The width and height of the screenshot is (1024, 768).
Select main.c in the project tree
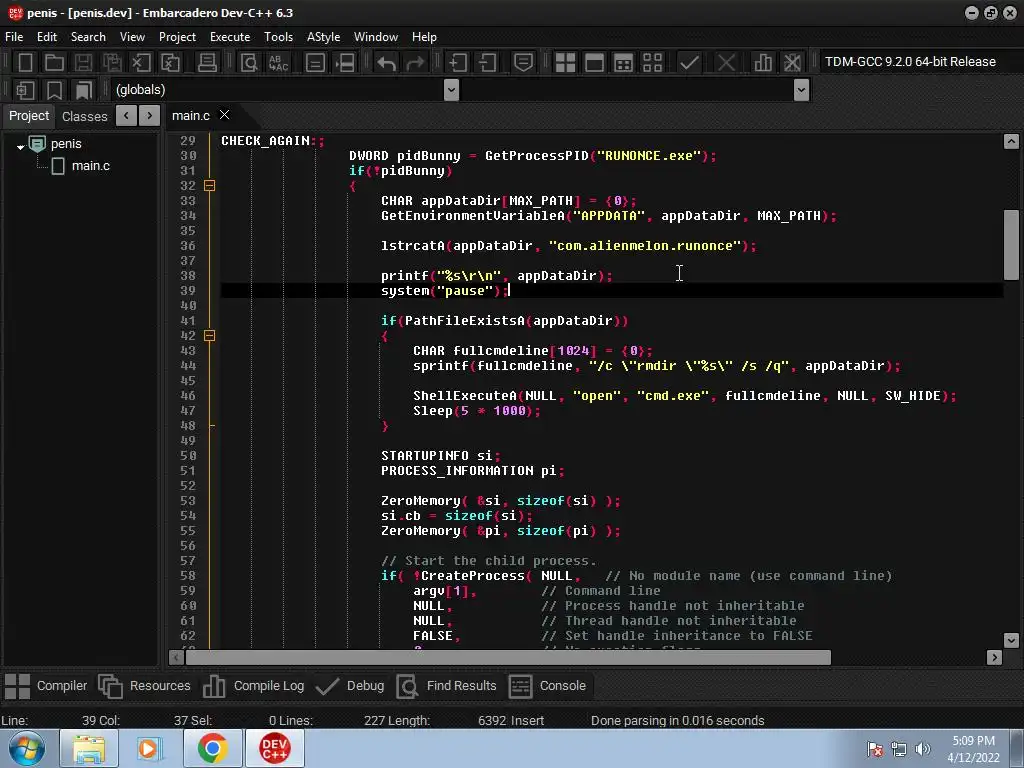[x=90, y=166]
